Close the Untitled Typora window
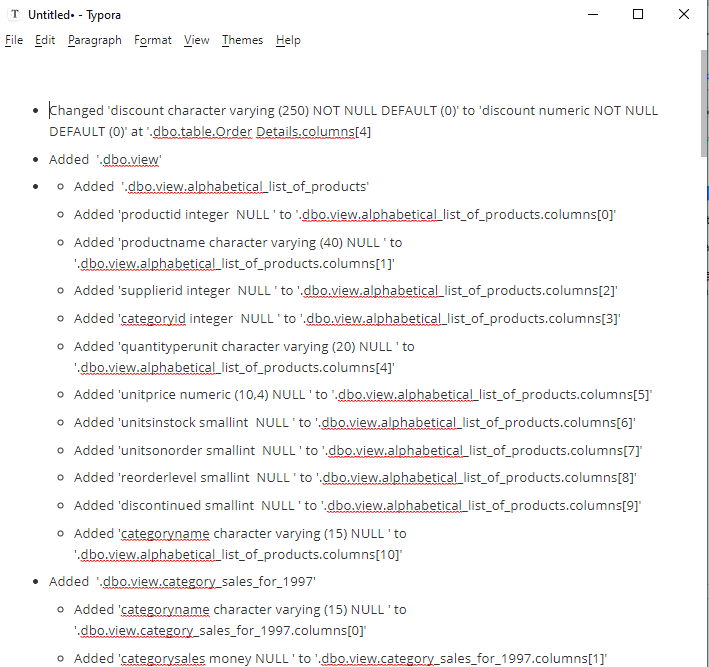Image resolution: width=709 pixels, height=667 pixels. 684,15
